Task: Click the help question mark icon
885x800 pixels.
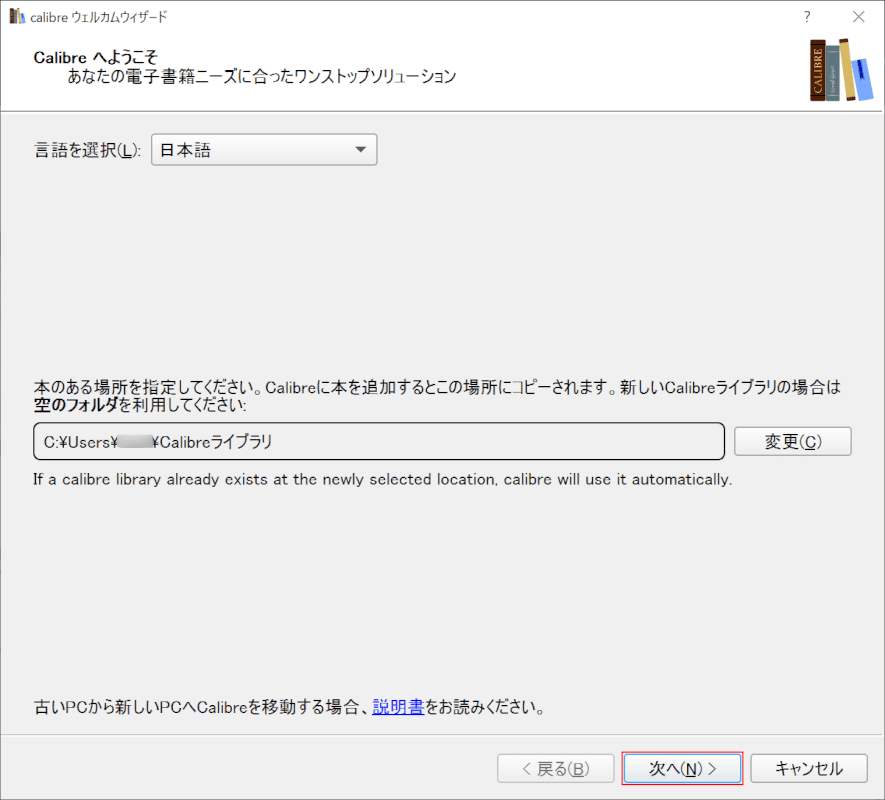Action: pyautogui.click(x=807, y=17)
